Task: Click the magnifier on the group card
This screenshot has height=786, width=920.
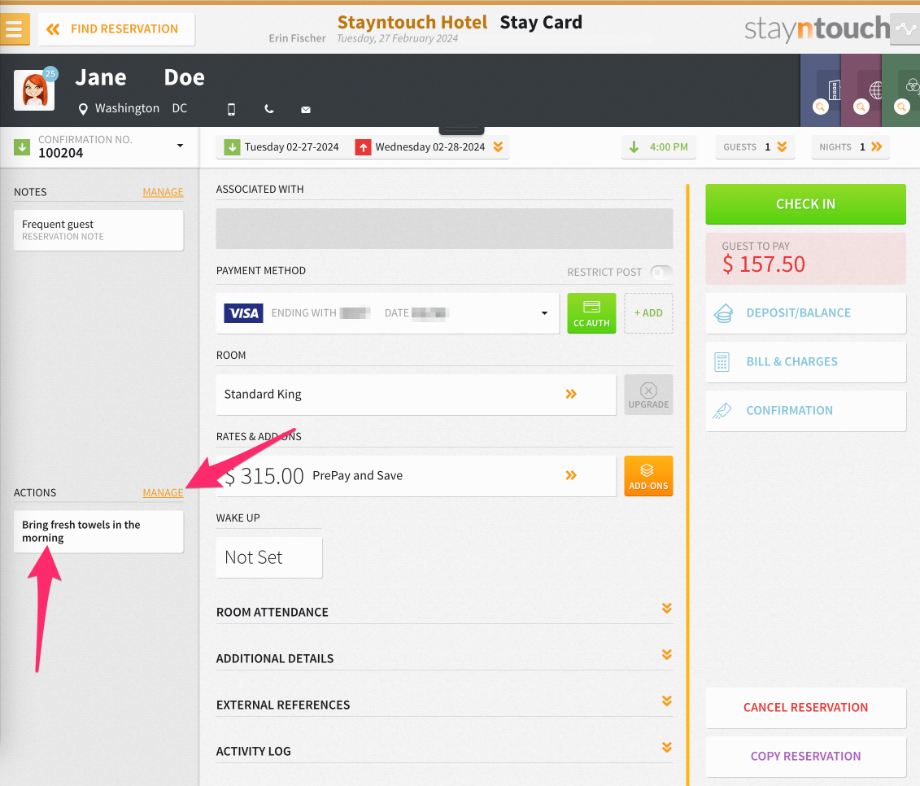Action: pyautogui.click(x=902, y=107)
